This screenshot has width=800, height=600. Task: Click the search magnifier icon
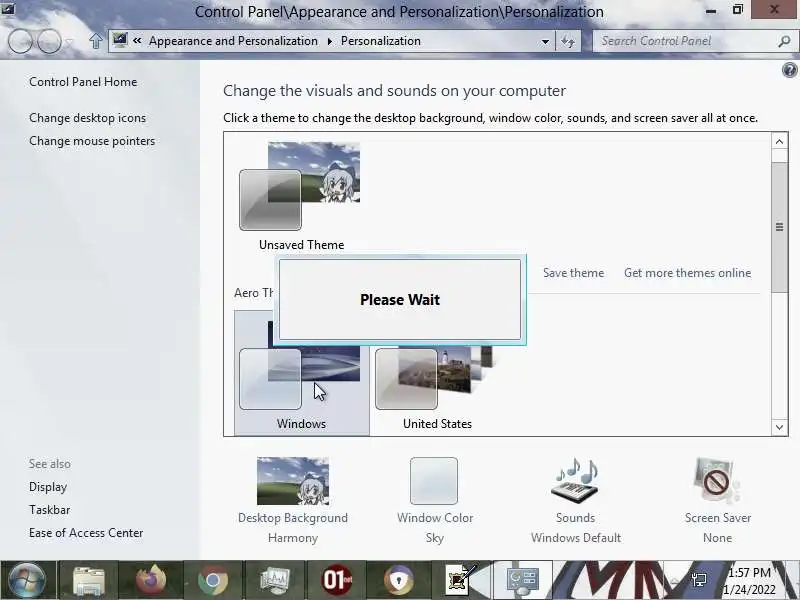[x=784, y=41]
